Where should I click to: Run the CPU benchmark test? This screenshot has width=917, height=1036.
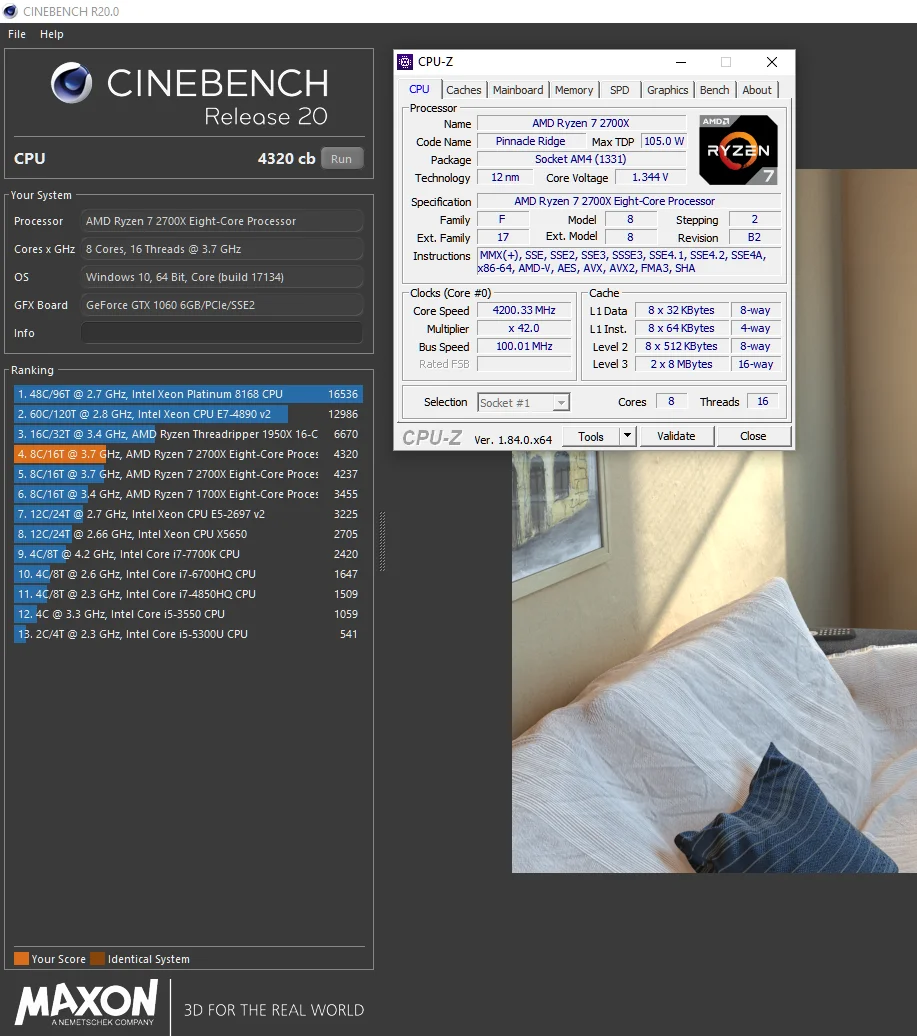342,159
